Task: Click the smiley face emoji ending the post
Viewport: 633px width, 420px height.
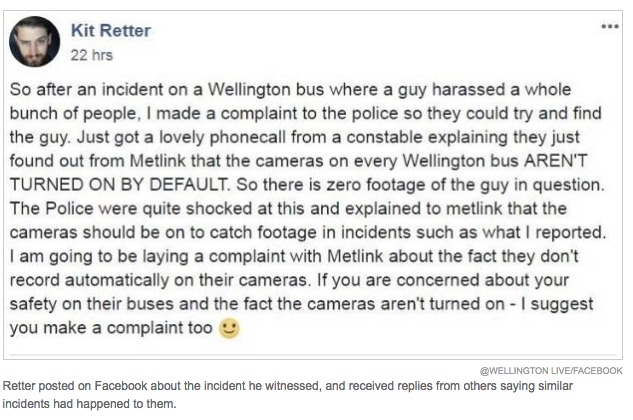Action: pyautogui.click(x=229, y=328)
